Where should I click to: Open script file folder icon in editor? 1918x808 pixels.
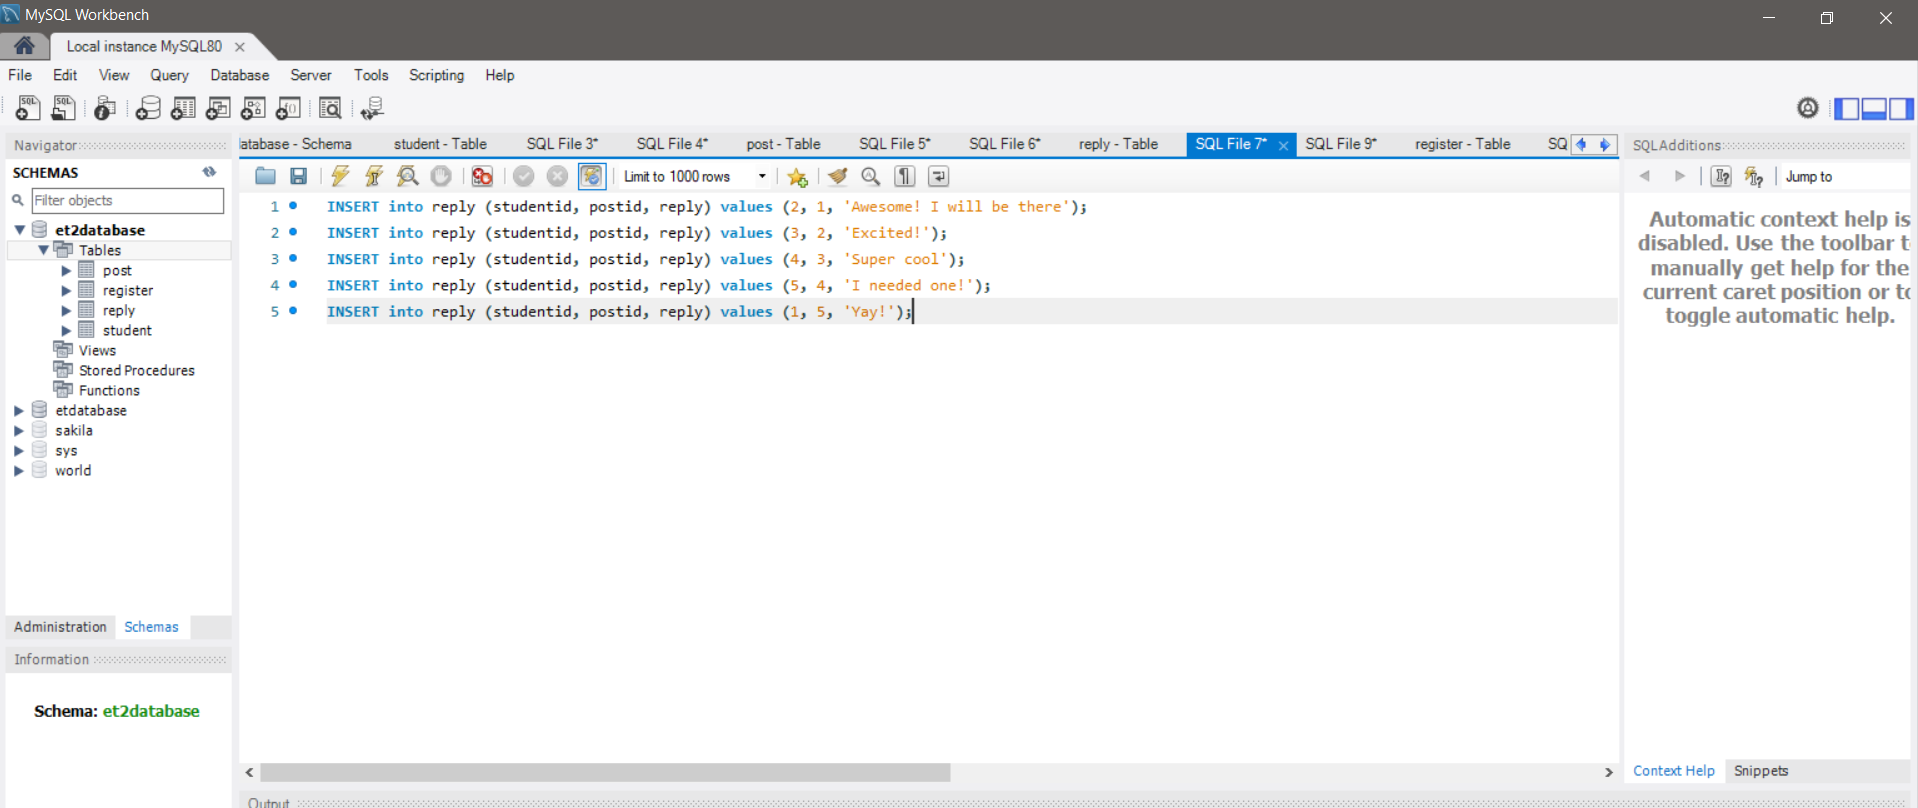pos(265,176)
